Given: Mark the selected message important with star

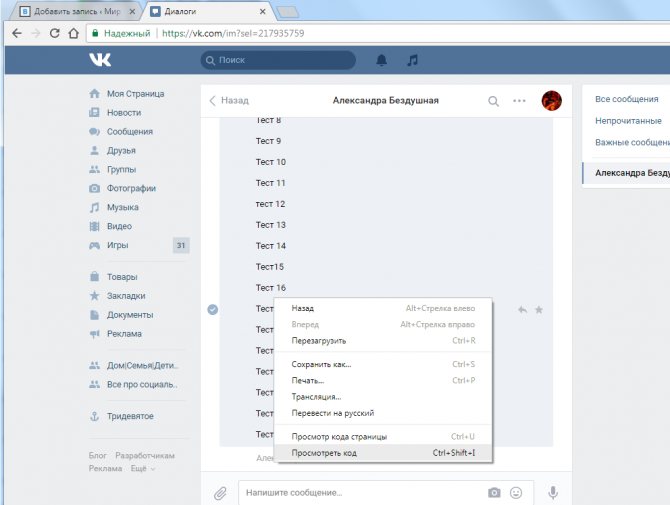Looking at the screenshot, I should point(539,309).
